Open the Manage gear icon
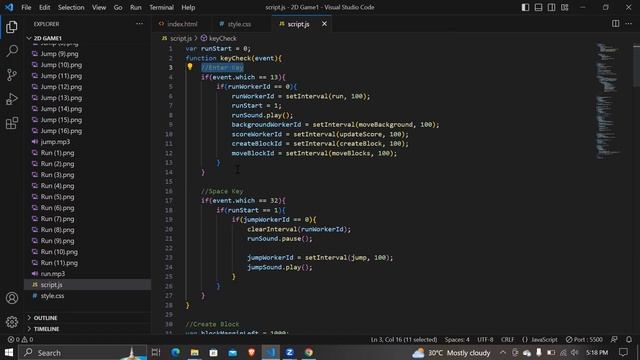This screenshot has height=360, width=640. tap(12, 322)
